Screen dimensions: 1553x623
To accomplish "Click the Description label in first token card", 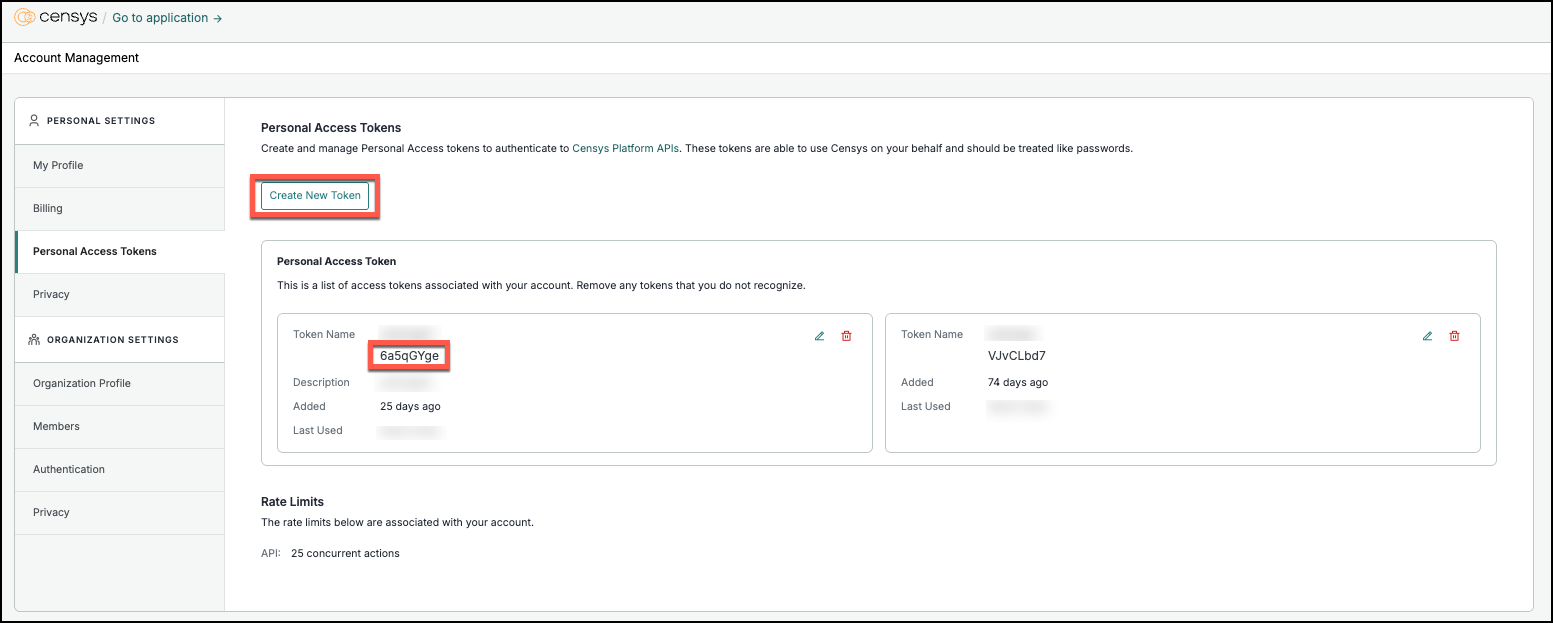I will 321,383.
